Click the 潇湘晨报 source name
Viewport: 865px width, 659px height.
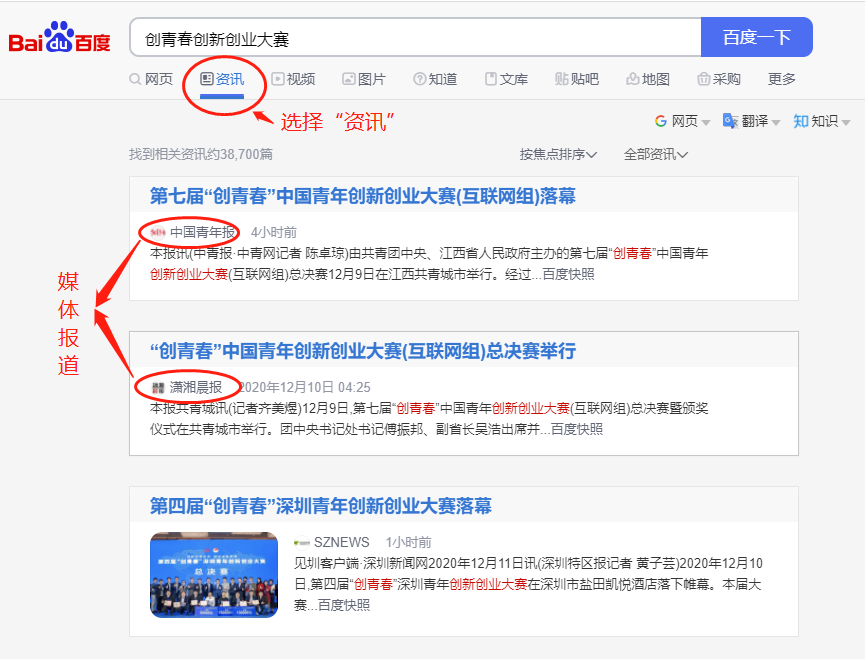pyautogui.click(x=196, y=387)
